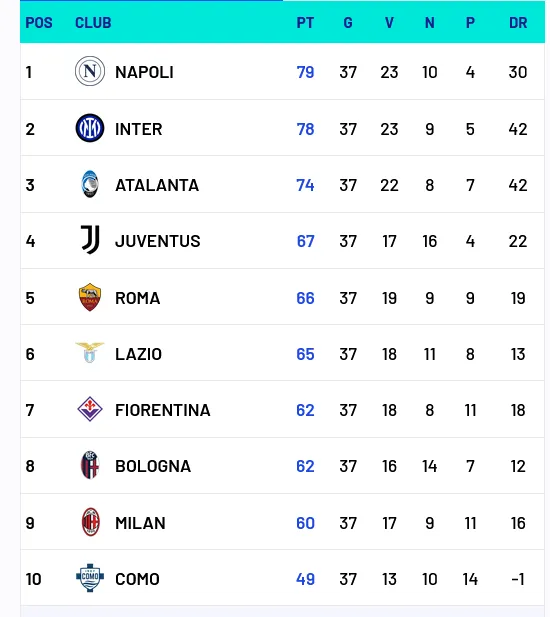Image resolution: width=550 pixels, height=617 pixels.
Task: Click the Bologna club crest
Action: (90, 465)
